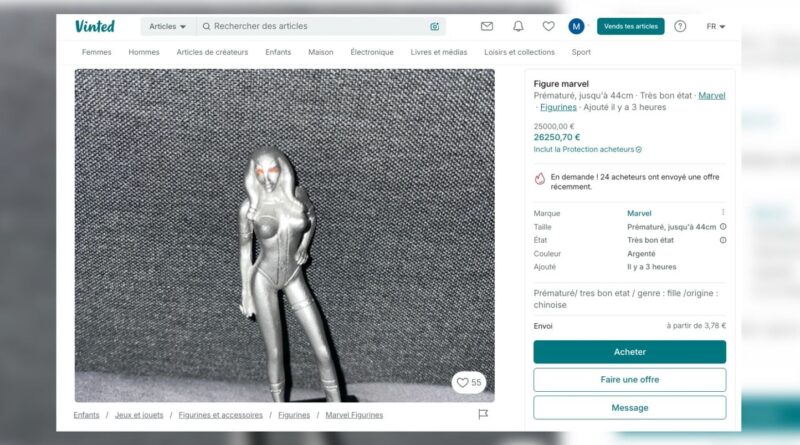The width and height of the screenshot is (800, 445).
Task: Open the M profile avatar menu
Action: (576, 26)
